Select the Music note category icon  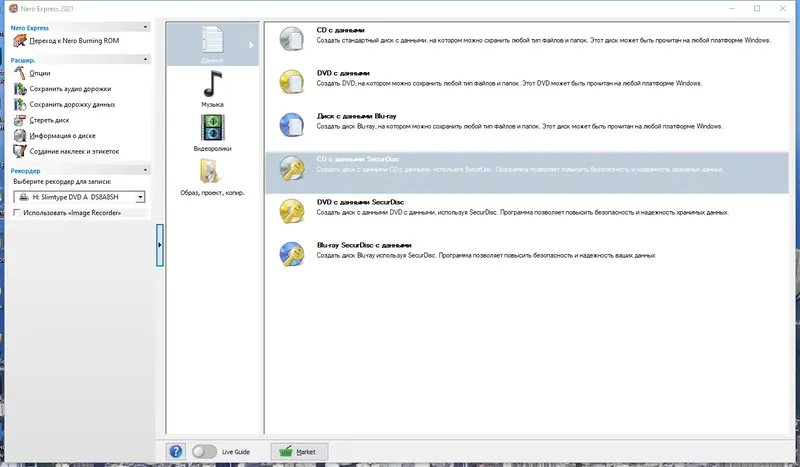pos(212,84)
